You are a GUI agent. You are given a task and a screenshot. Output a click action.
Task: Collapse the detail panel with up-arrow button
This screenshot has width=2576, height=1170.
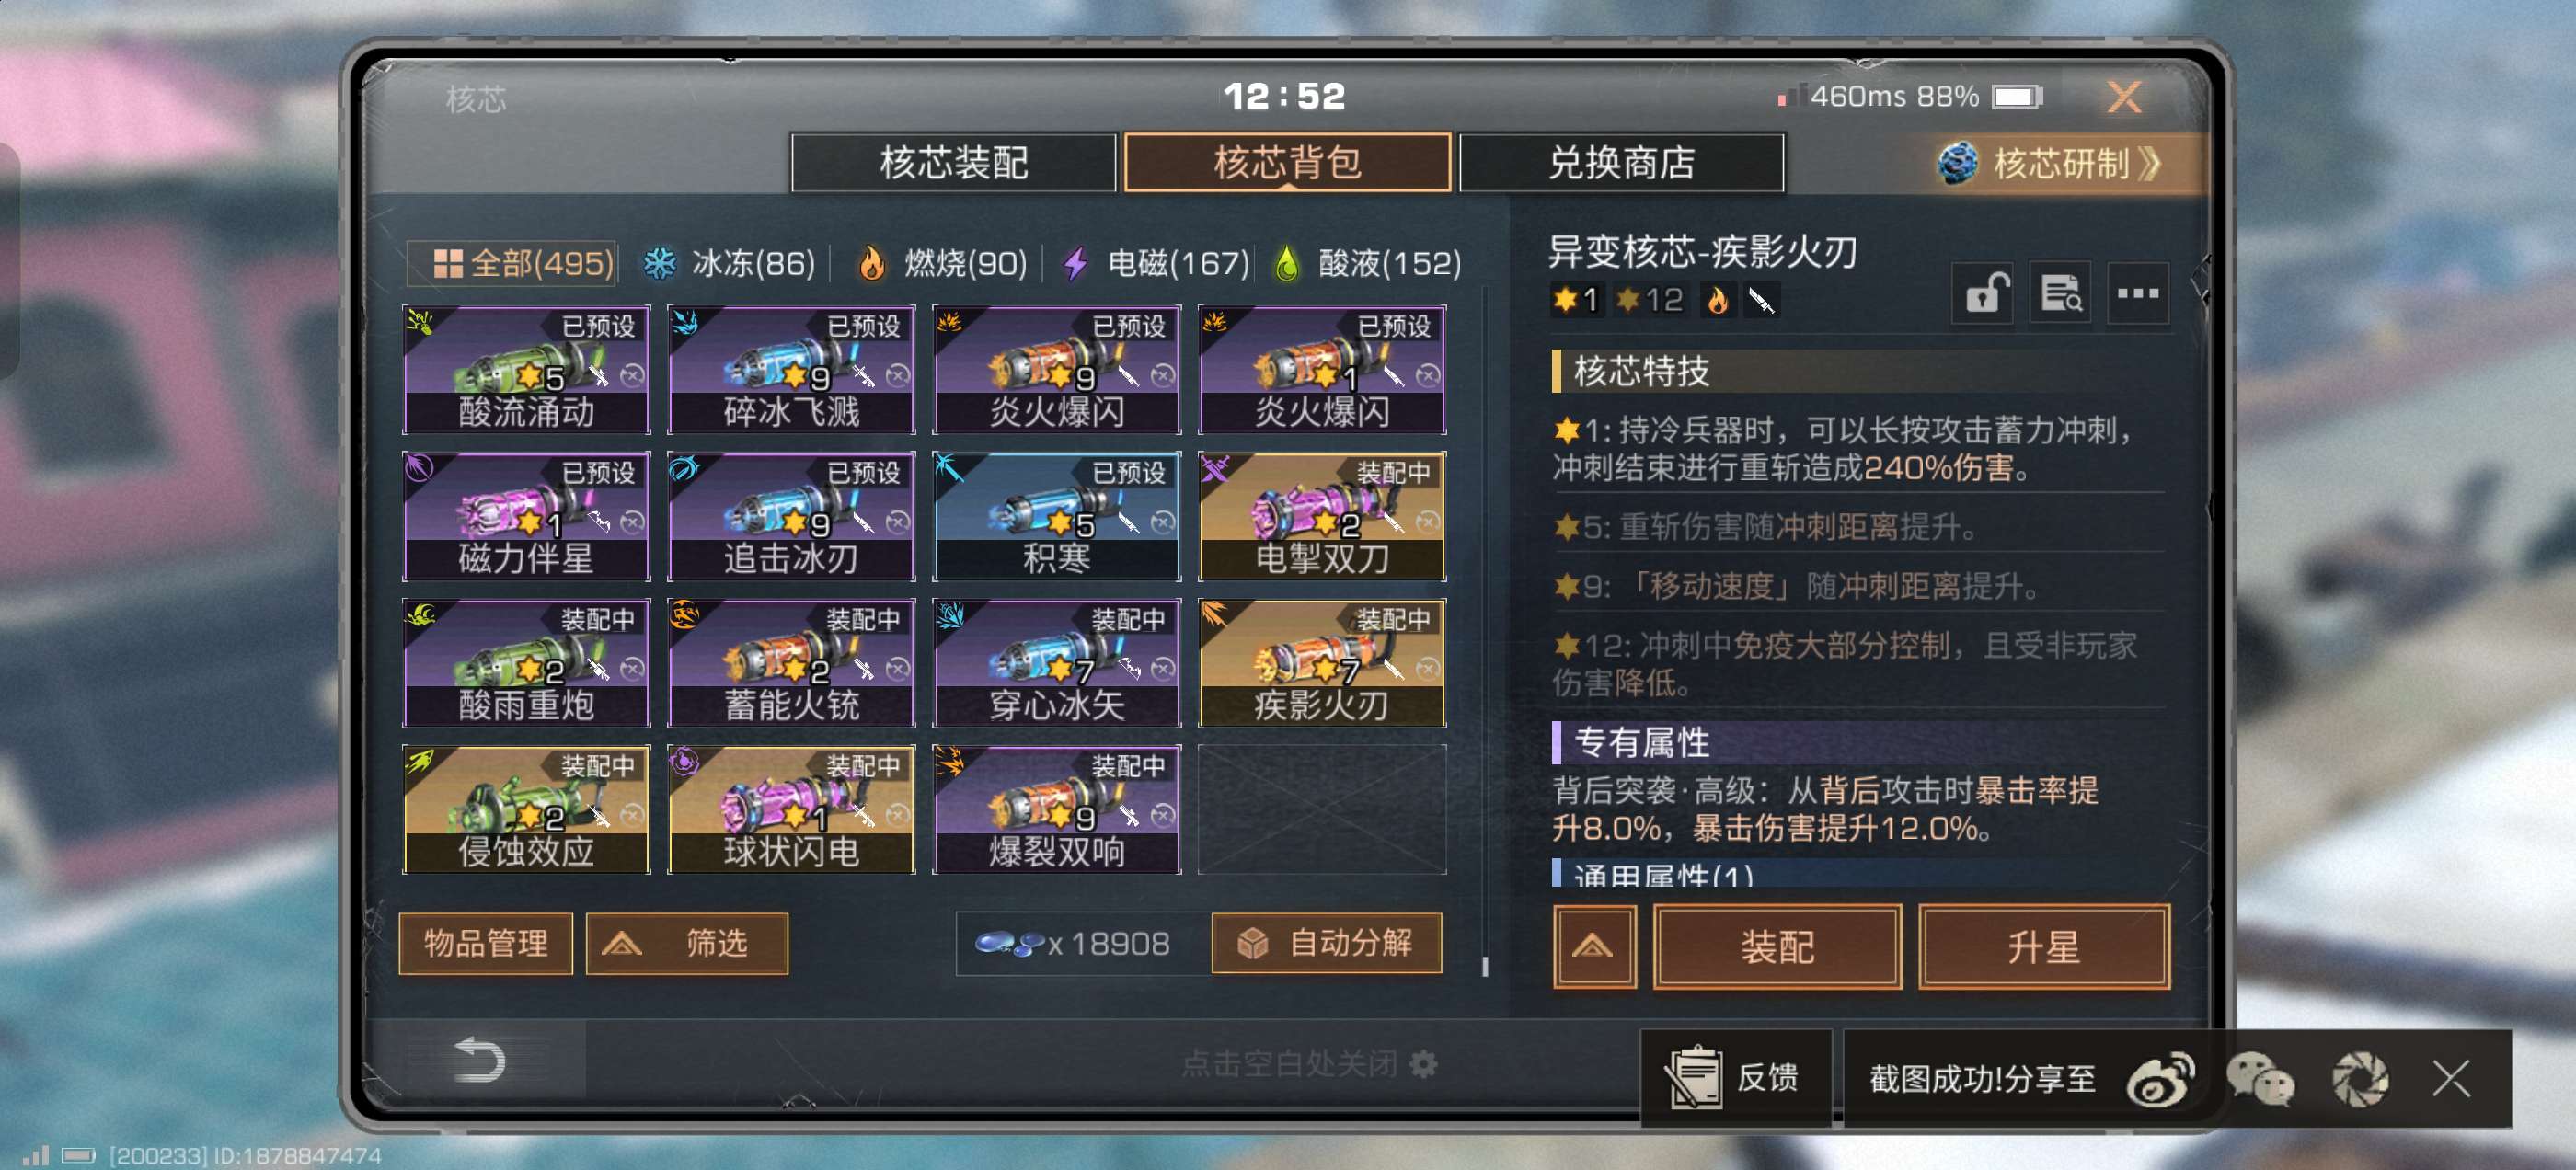click(x=1594, y=946)
